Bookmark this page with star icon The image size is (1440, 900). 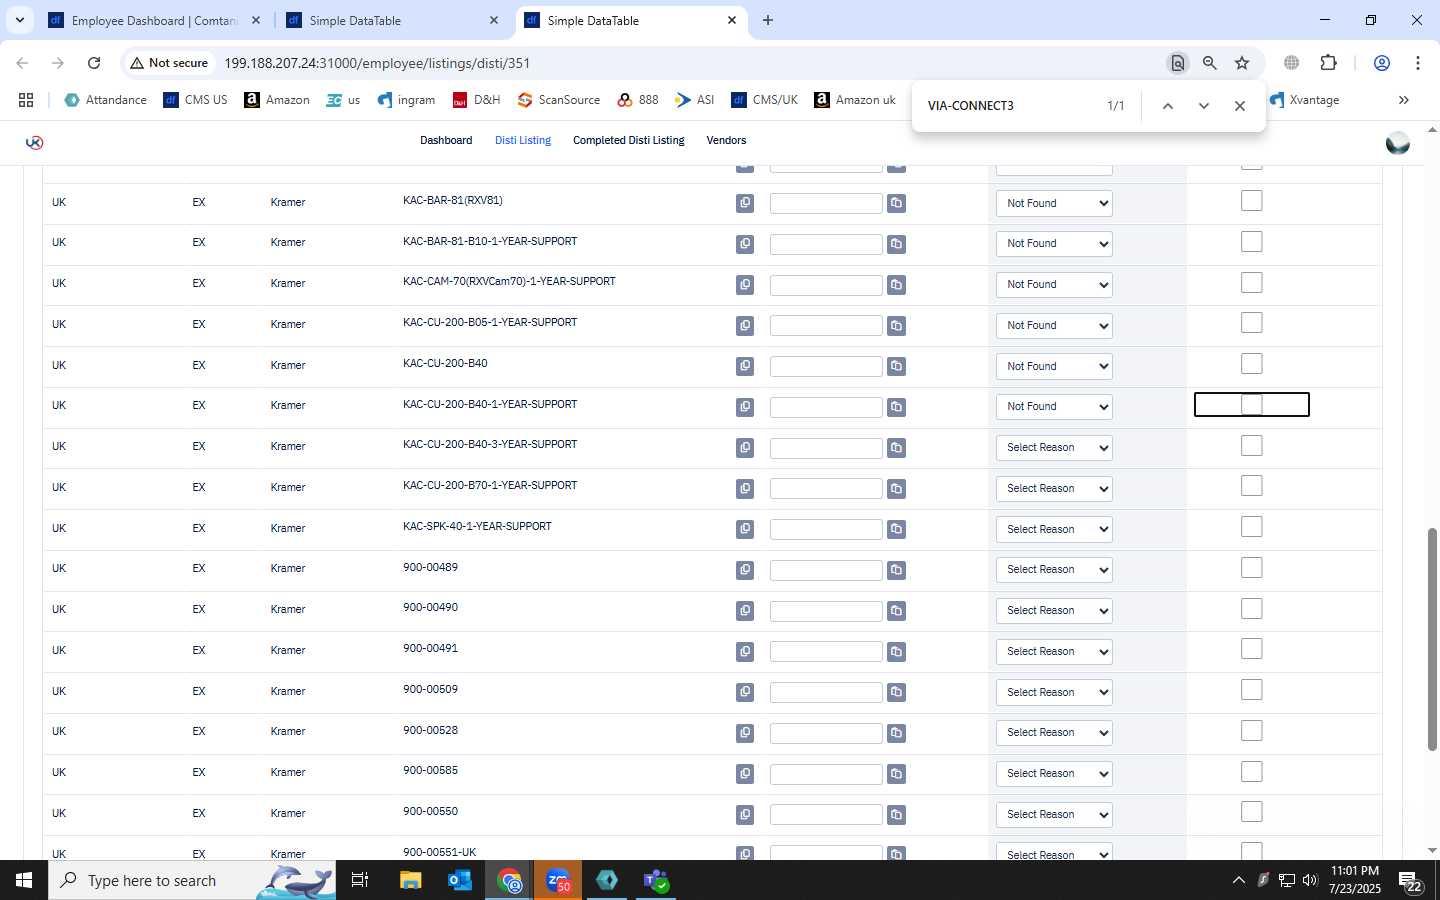click(1242, 63)
